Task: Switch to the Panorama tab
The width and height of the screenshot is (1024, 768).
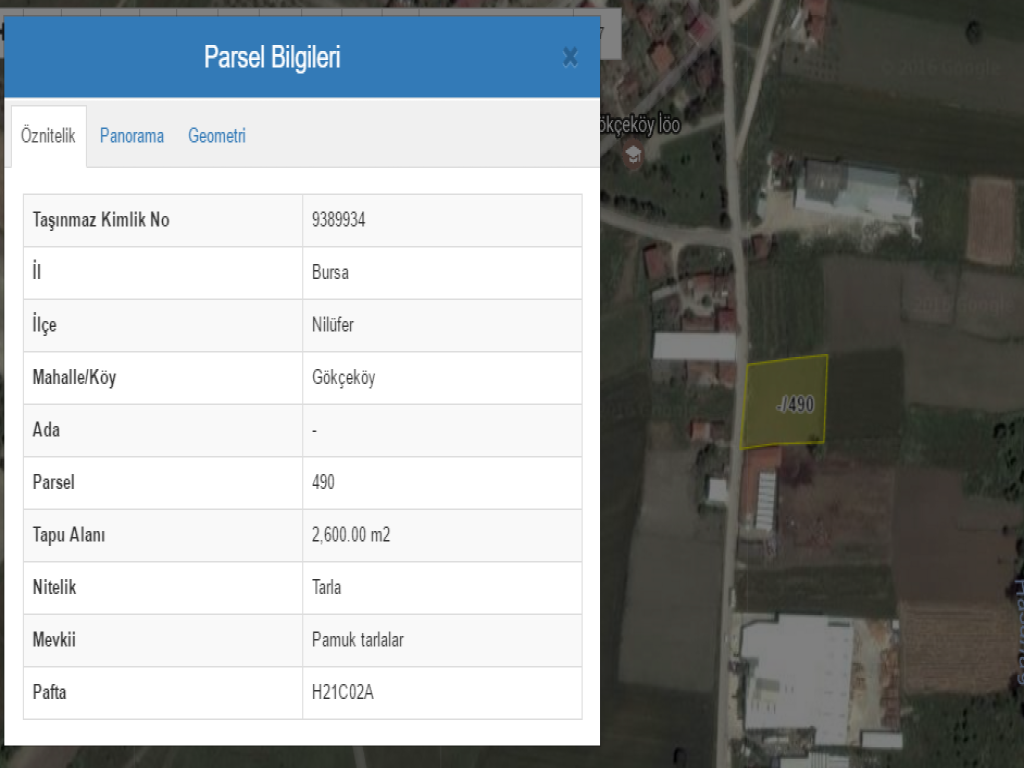Action: 132,136
